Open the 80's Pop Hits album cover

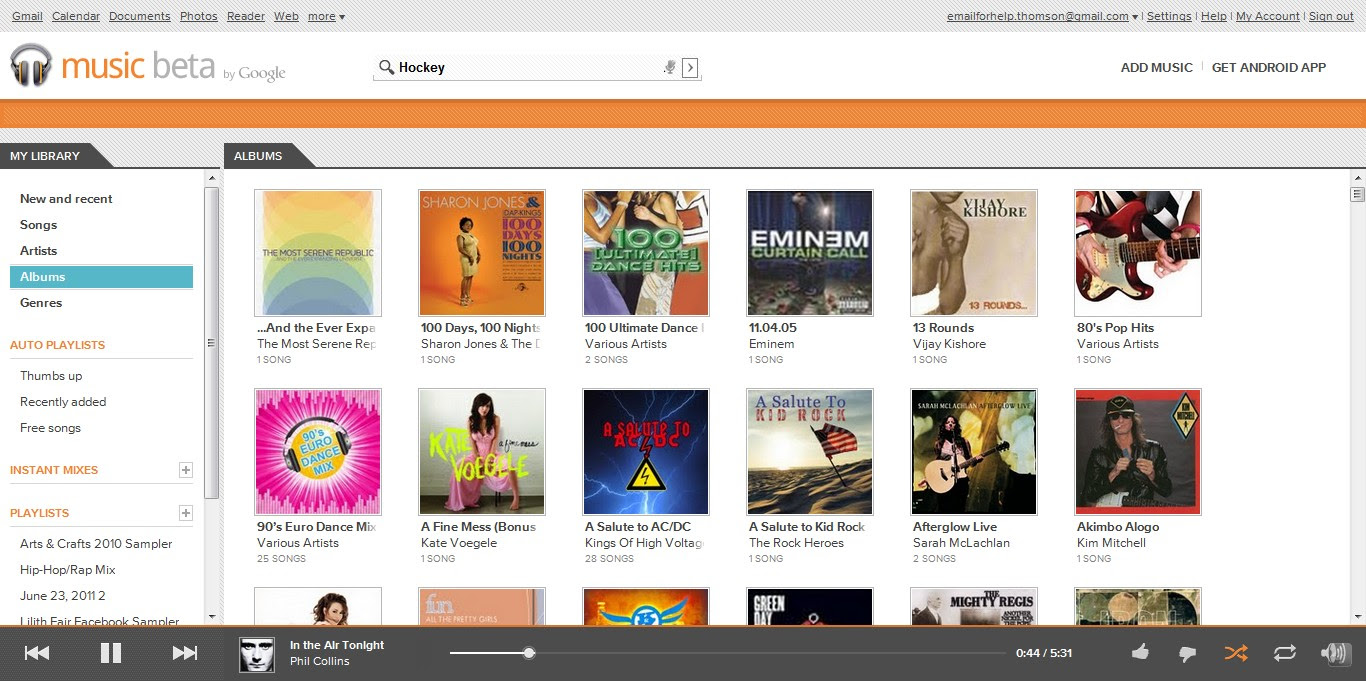[x=1138, y=253]
